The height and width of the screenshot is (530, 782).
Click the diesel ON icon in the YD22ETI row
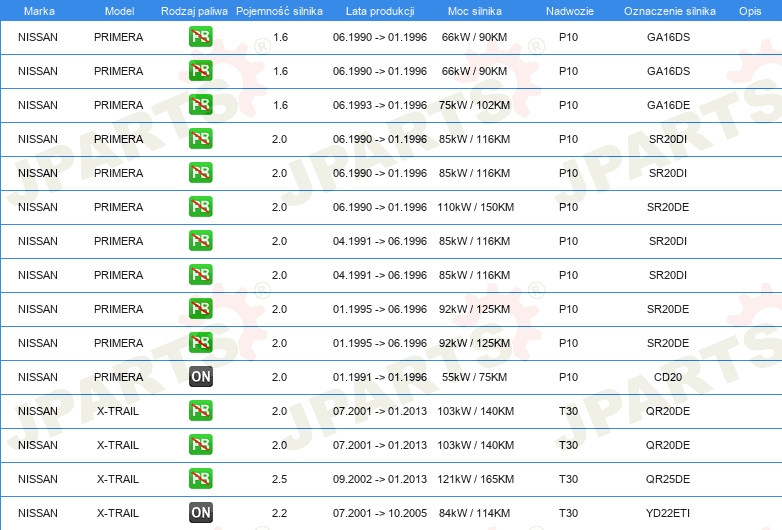(200, 513)
